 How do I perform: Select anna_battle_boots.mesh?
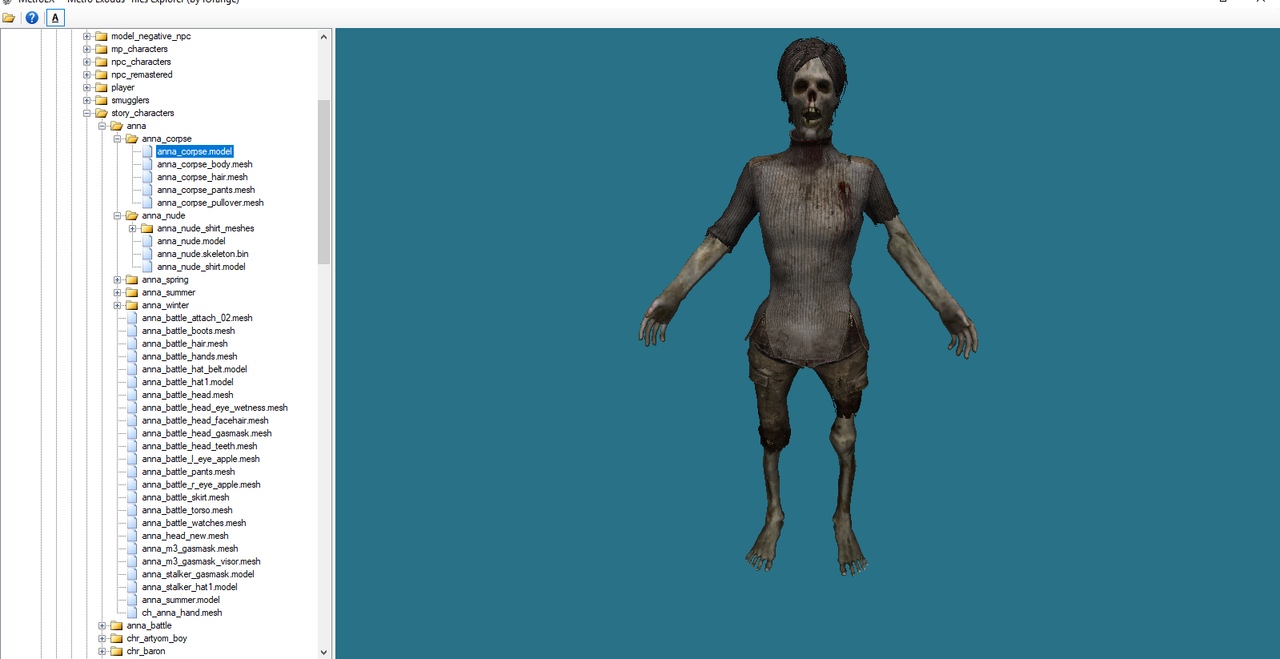coord(188,331)
